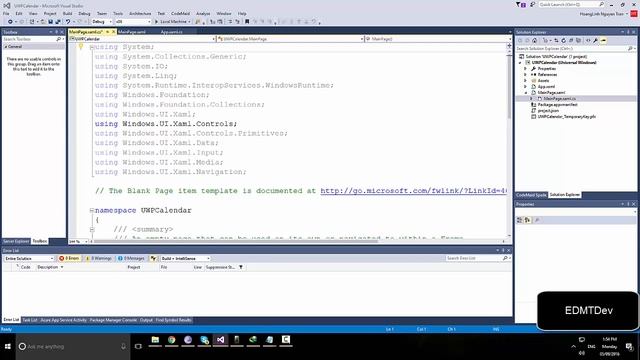640x360 pixels.
Task: Open the UWPCalendar.MainPage type dropdown
Action: (290, 39)
